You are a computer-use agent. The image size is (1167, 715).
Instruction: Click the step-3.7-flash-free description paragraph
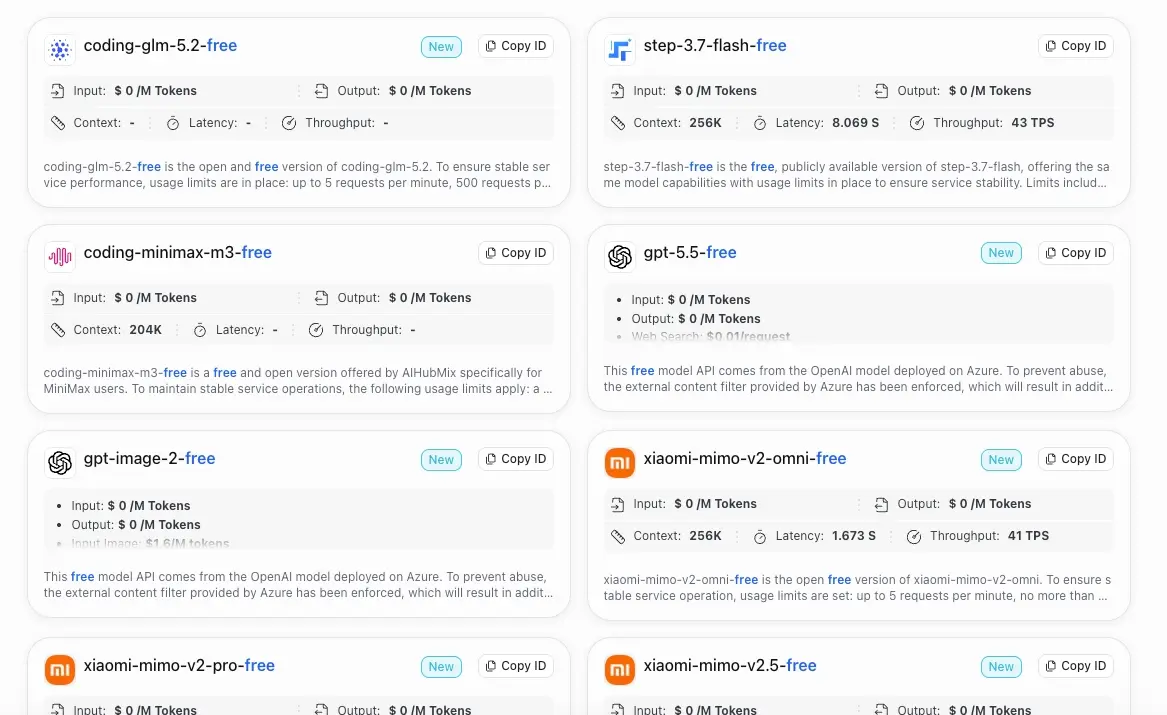pyautogui.click(x=857, y=175)
